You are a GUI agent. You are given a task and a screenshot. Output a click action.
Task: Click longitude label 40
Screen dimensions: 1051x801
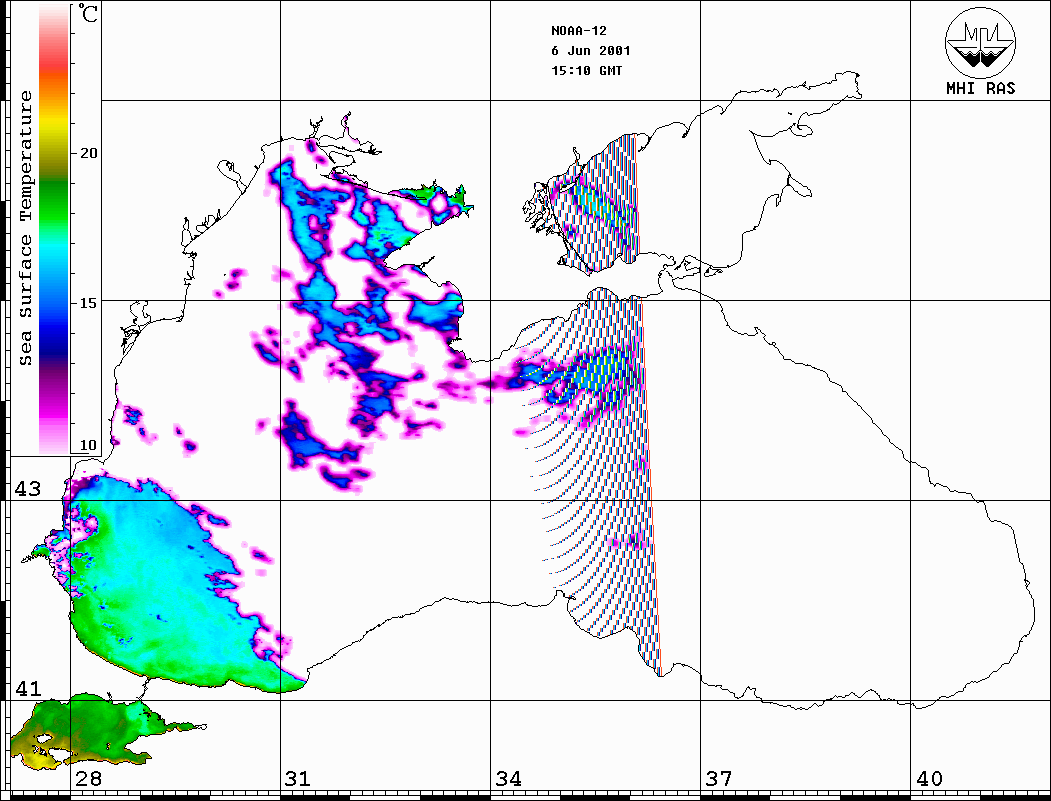coord(929,779)
